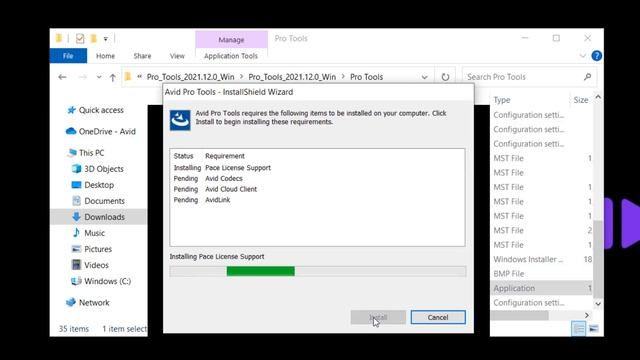Click the Pro Tools breadcrumb segment

coord(367,77)
